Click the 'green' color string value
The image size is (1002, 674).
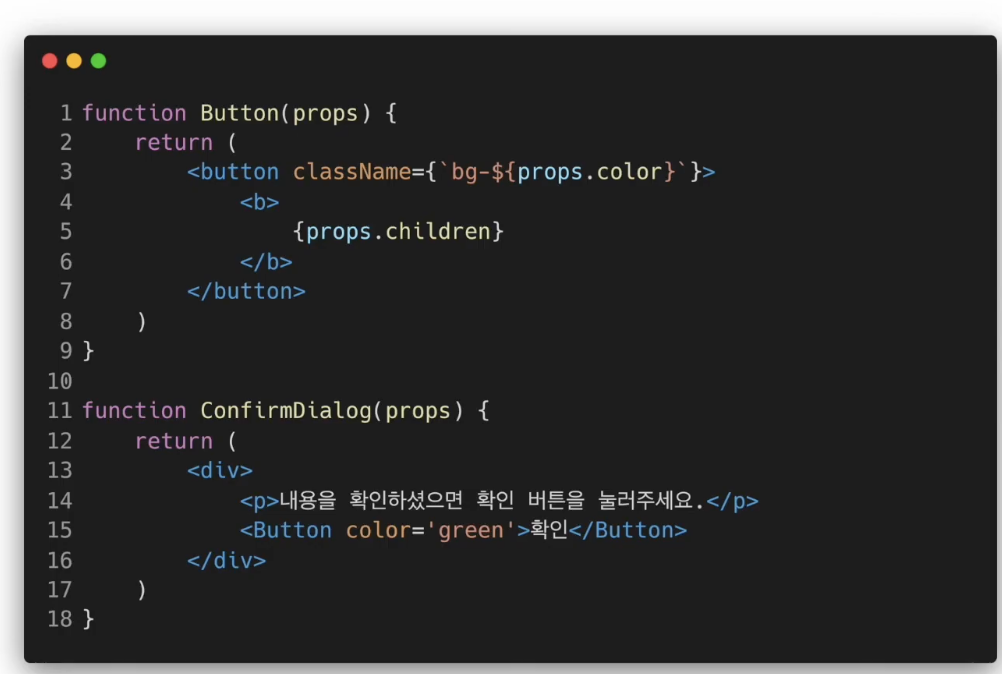pos(470,530)
